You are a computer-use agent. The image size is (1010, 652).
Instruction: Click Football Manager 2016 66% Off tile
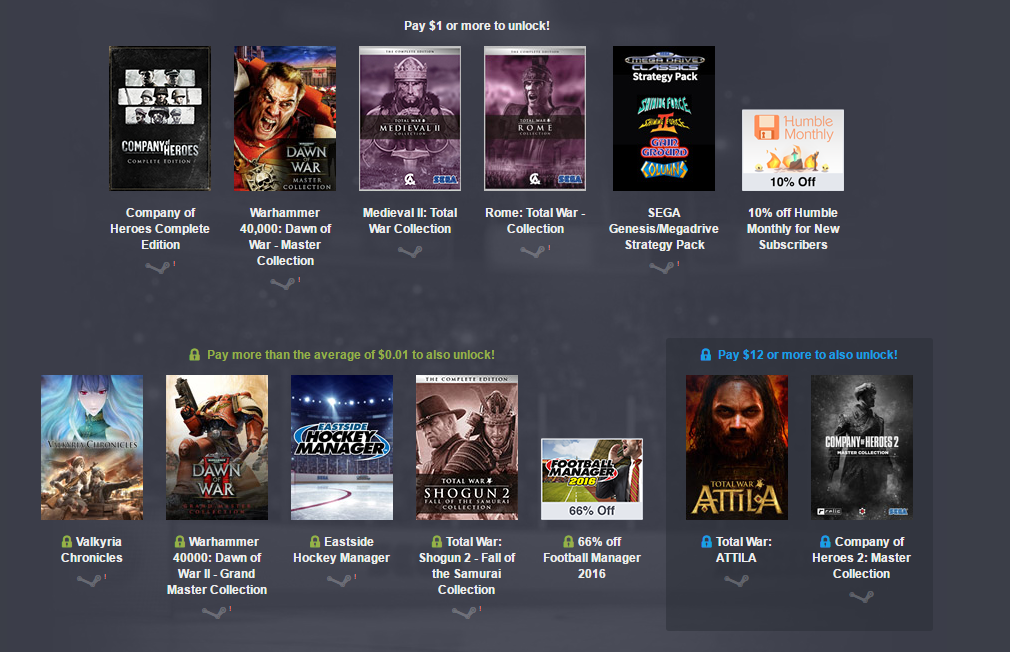pos(592,479)
